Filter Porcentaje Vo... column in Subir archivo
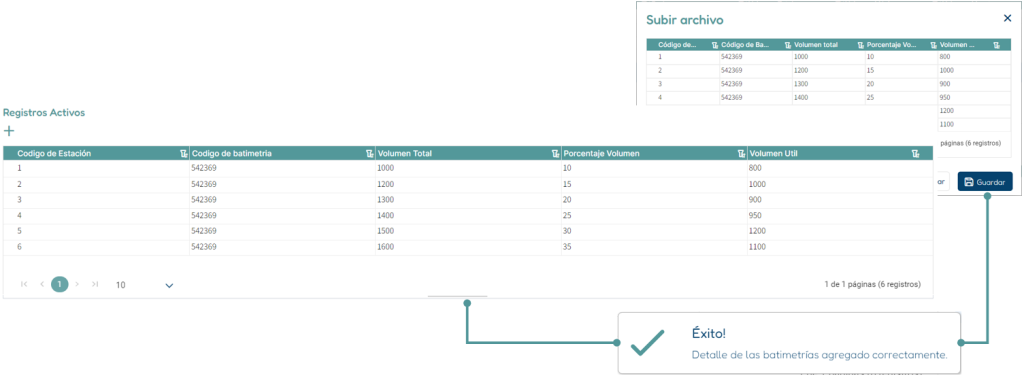 [x=933, y=45]
